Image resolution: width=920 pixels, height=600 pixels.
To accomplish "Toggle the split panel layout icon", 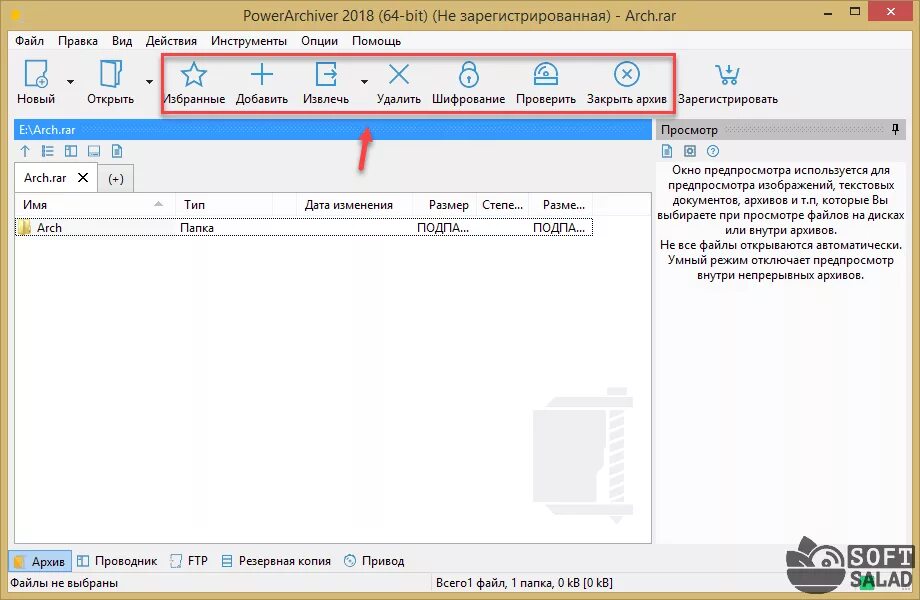I will (71, 151).
